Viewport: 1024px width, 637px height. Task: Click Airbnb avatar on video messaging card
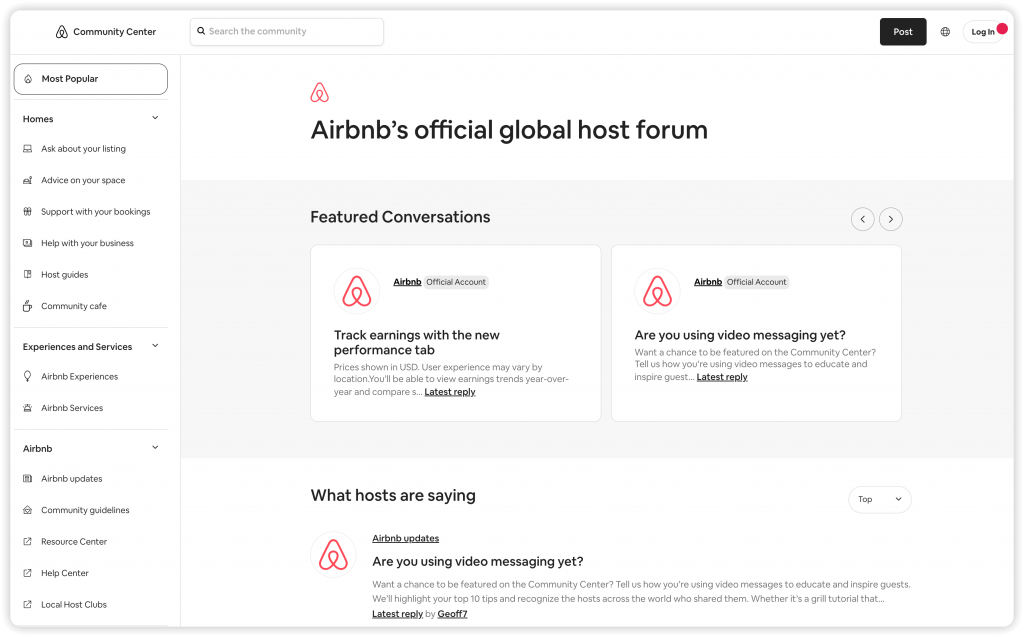(657, 291)
